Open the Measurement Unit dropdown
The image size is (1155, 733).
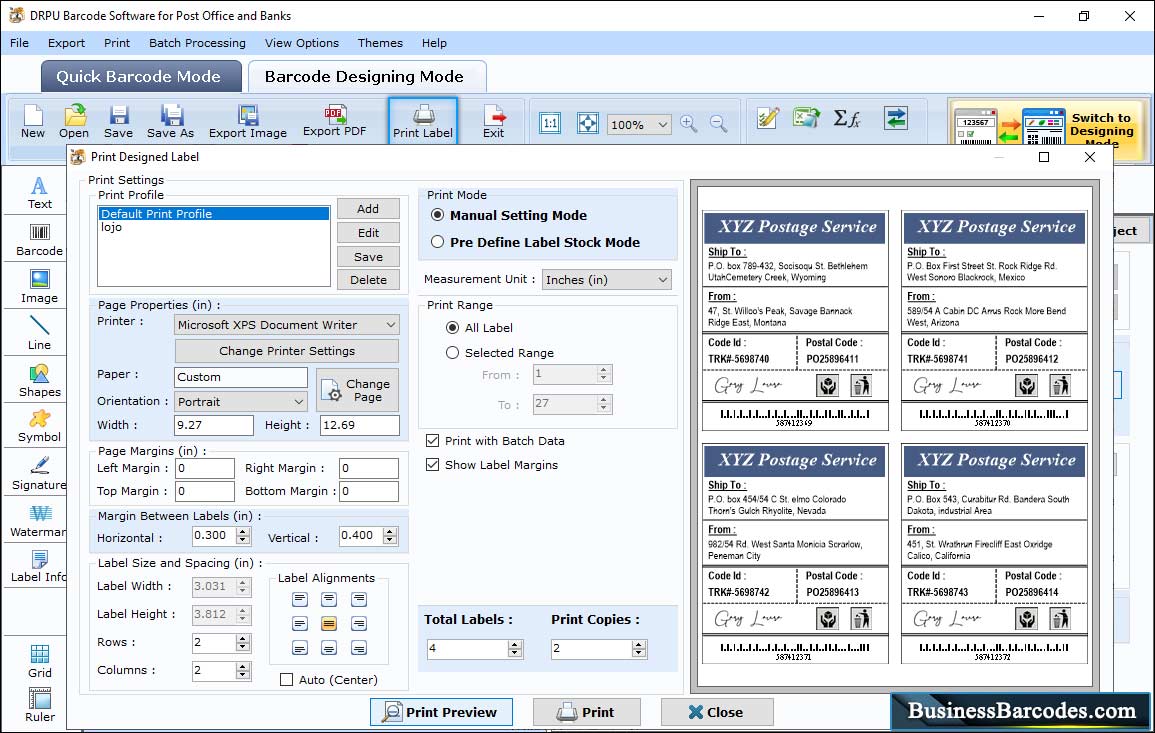[607, 280]
